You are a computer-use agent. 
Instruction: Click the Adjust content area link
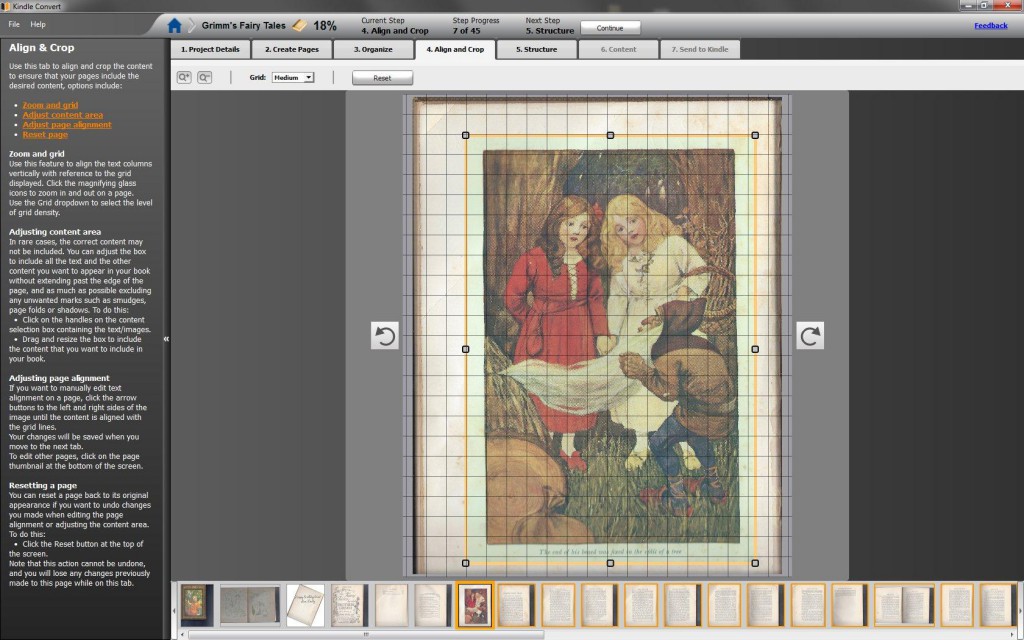click(x=62, y=115)
